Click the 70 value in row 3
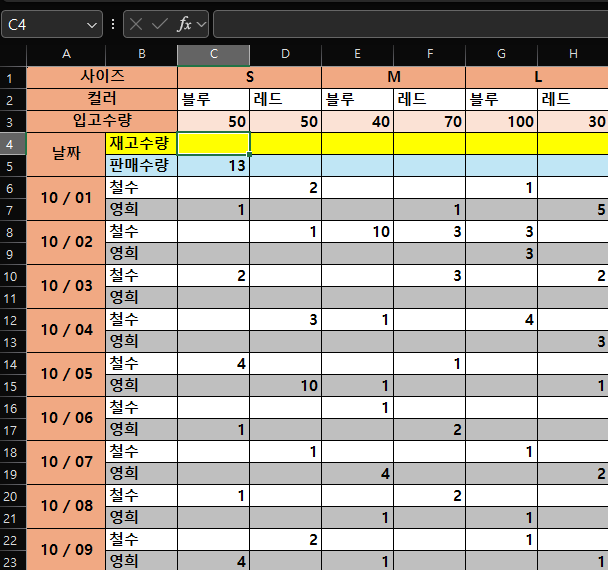Image resolution: width=608 pixels, height=570 pixels. pyautogui.click(x=430, y=121)
